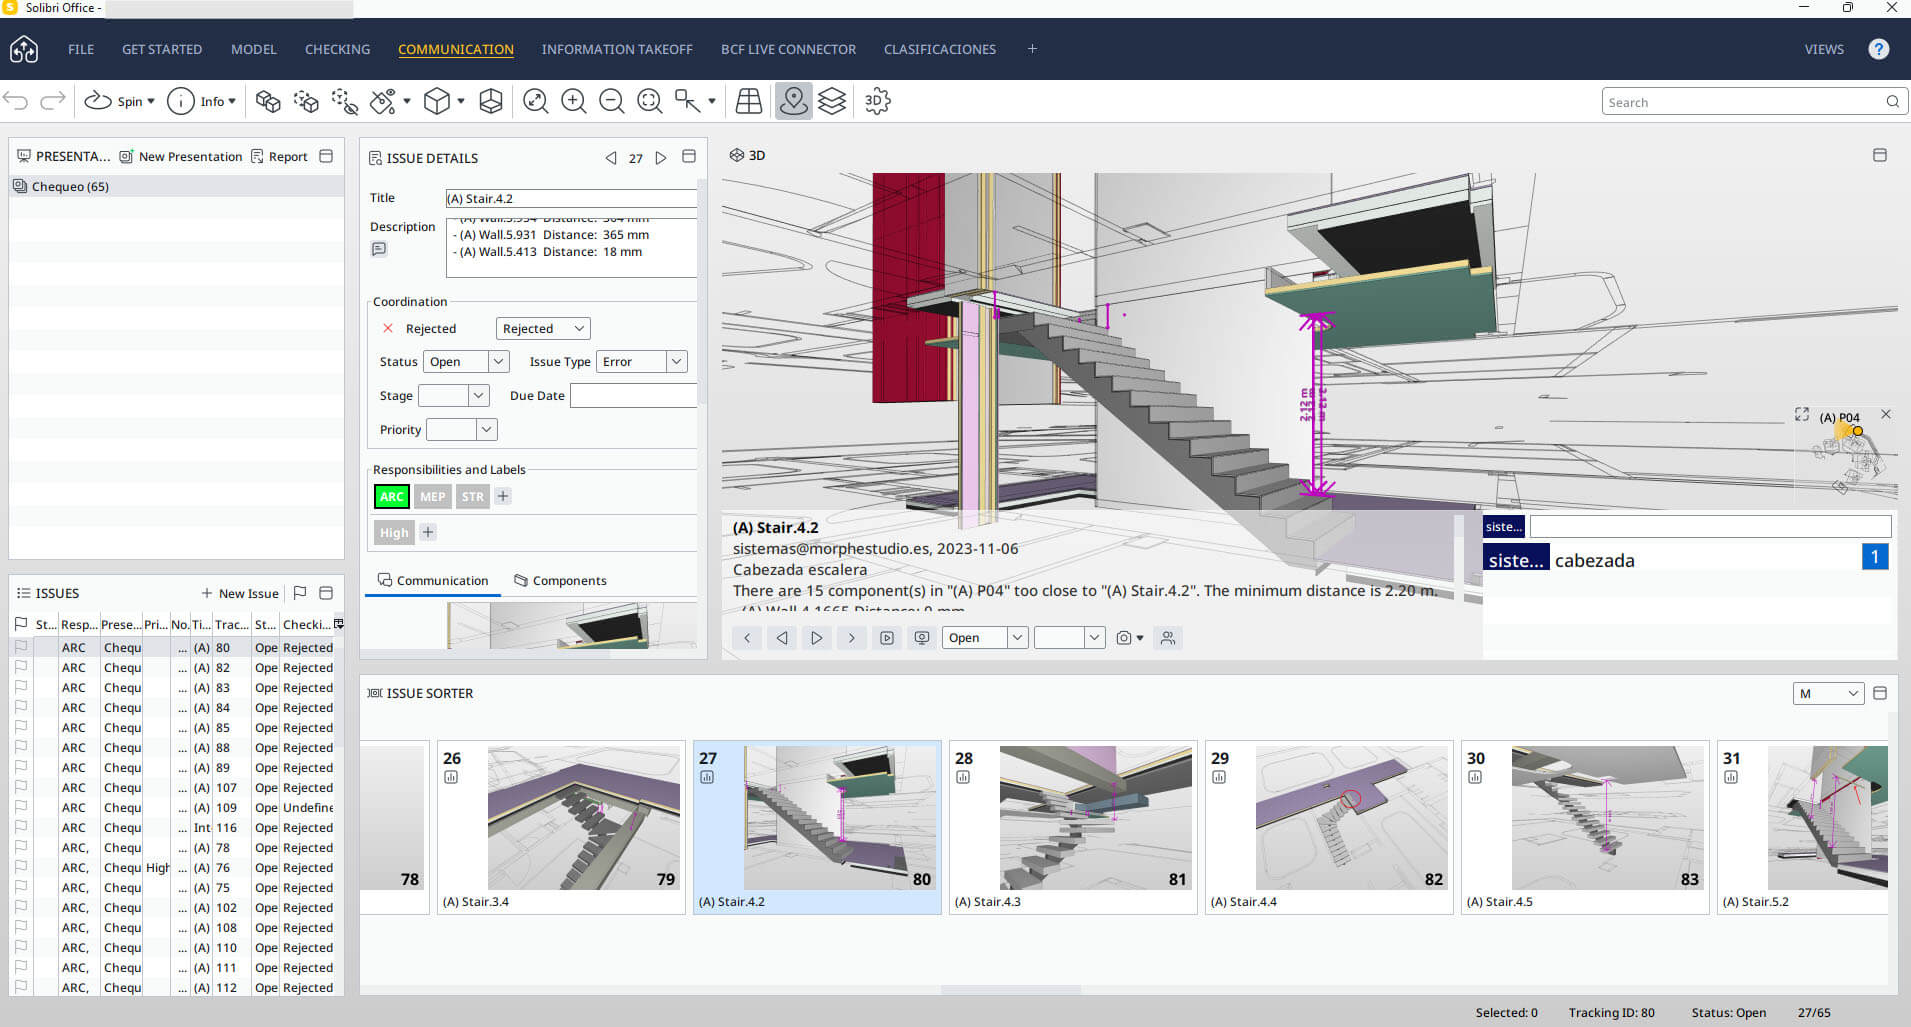This screenshot has height=1027, width=1911.
Task: Click the Zoom In magnifier icon
Action: pos(573,101)
